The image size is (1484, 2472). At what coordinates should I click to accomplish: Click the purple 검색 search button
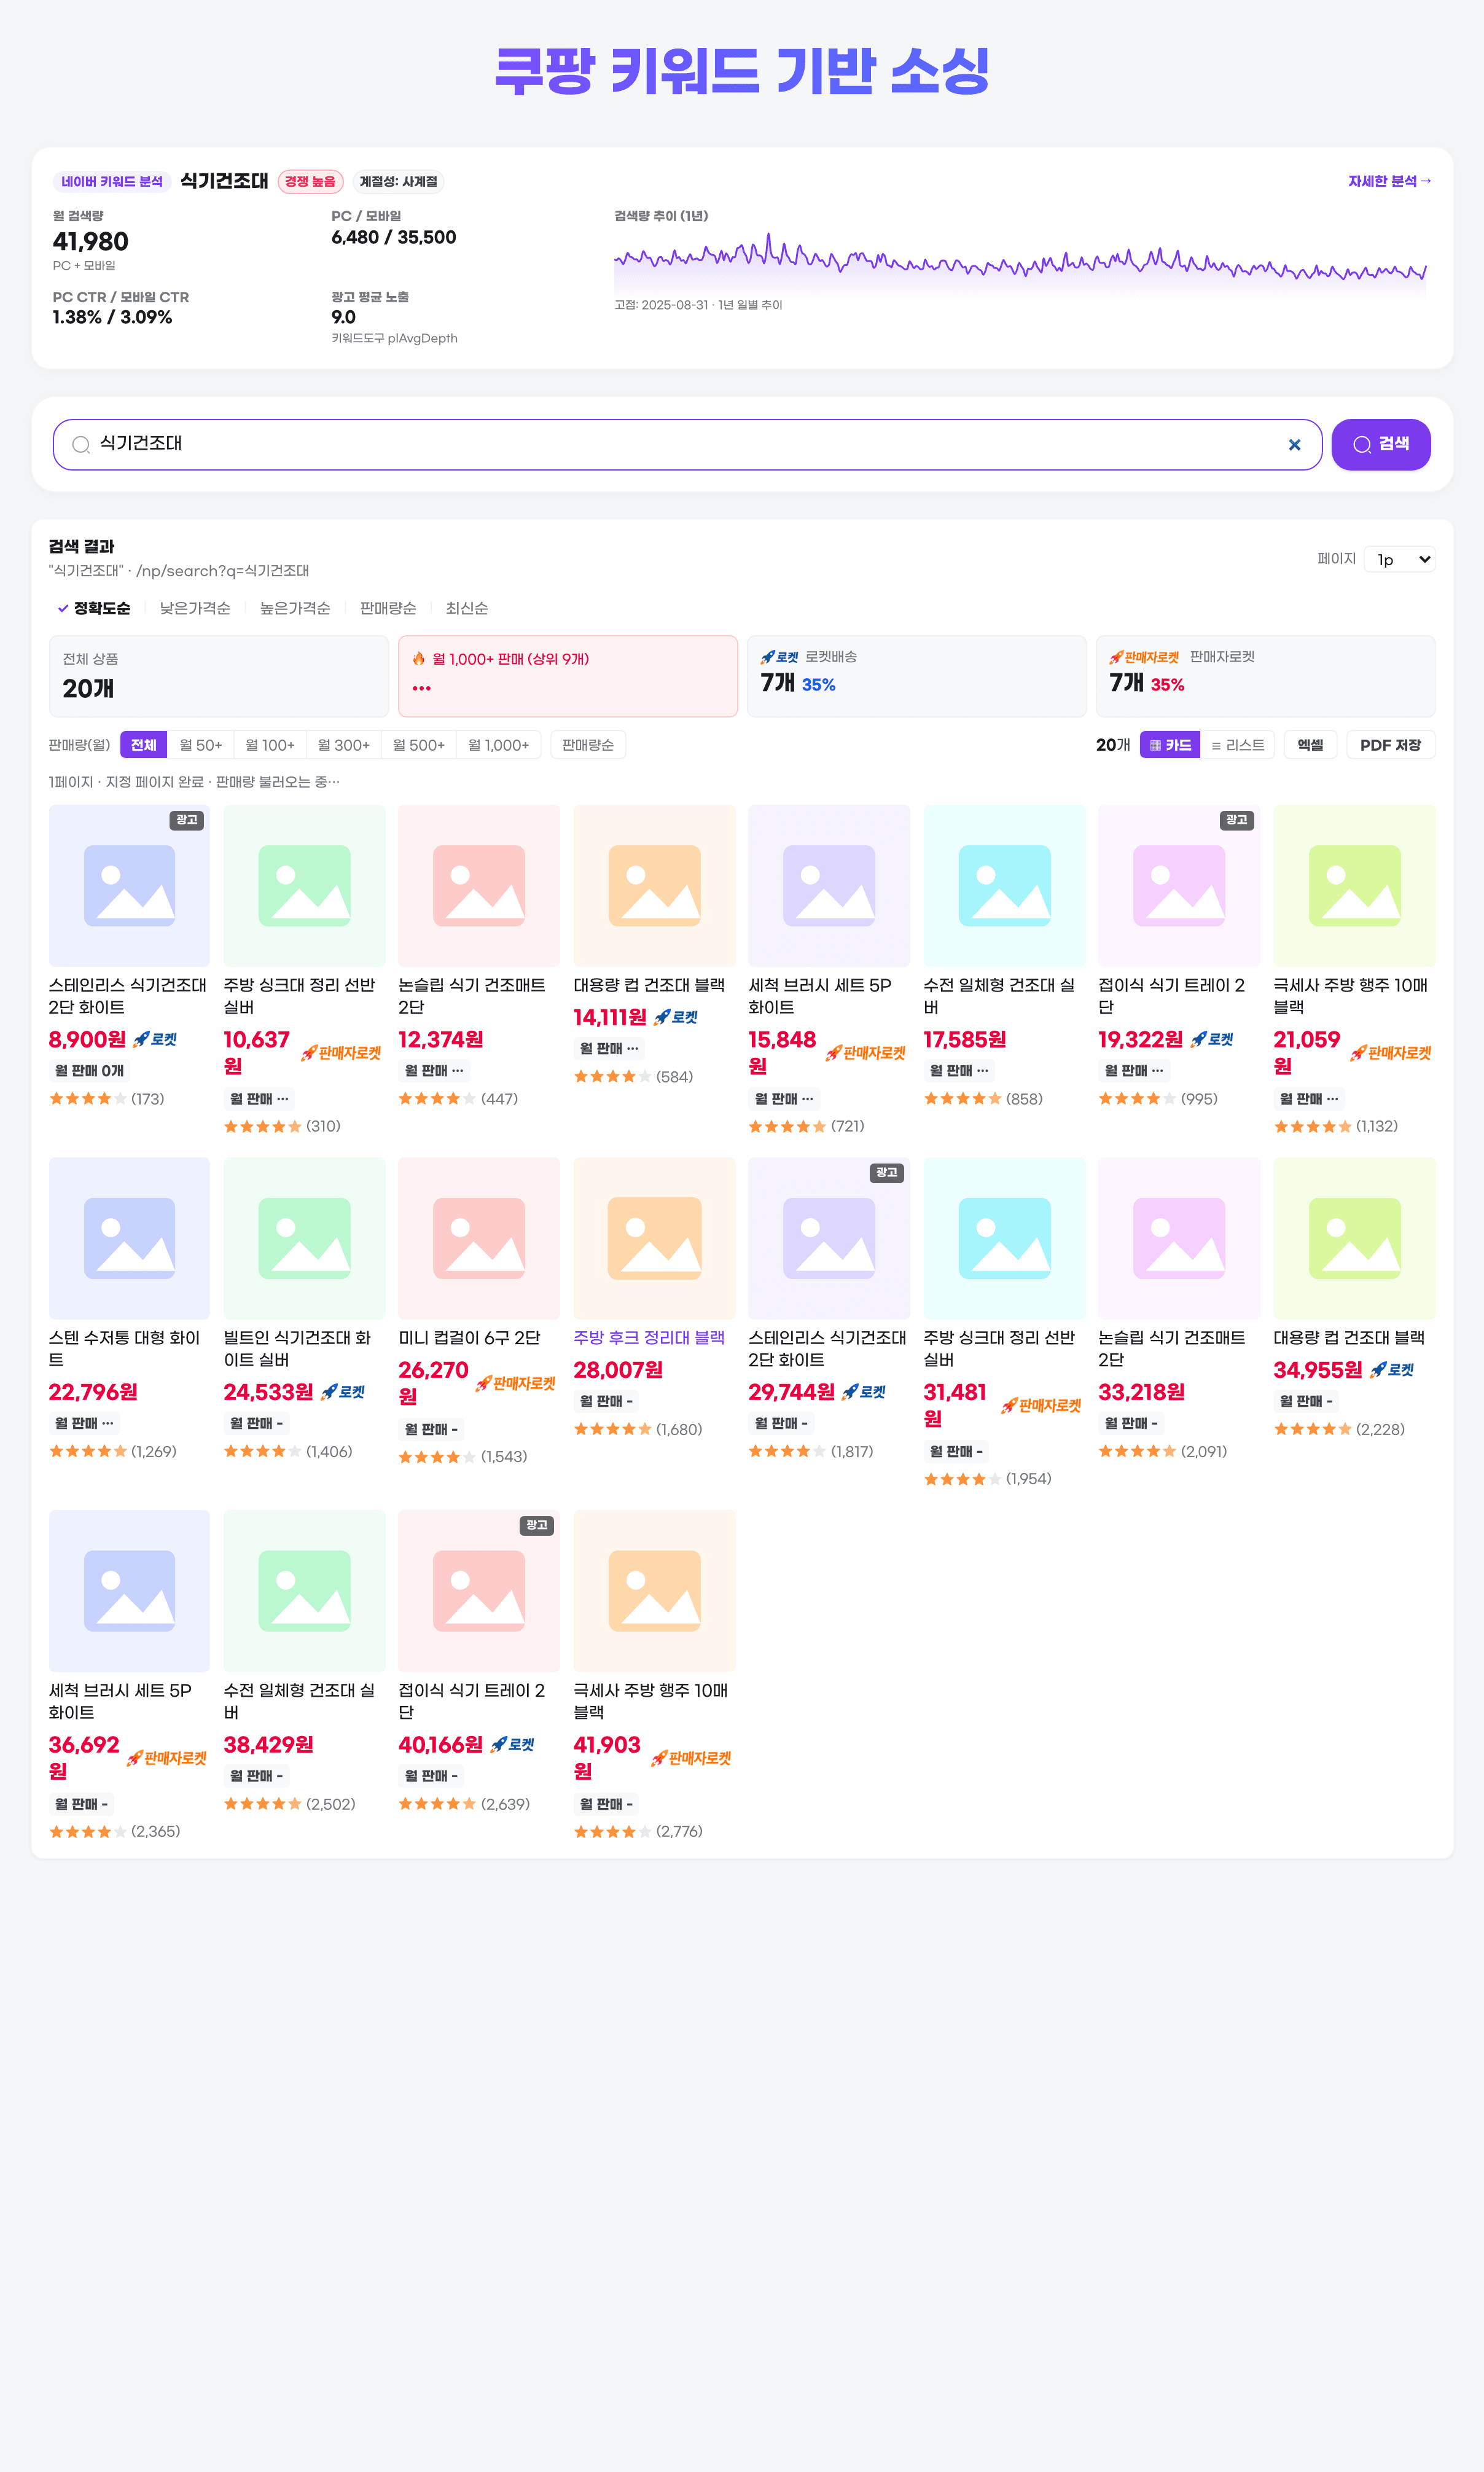(1380, 444)
